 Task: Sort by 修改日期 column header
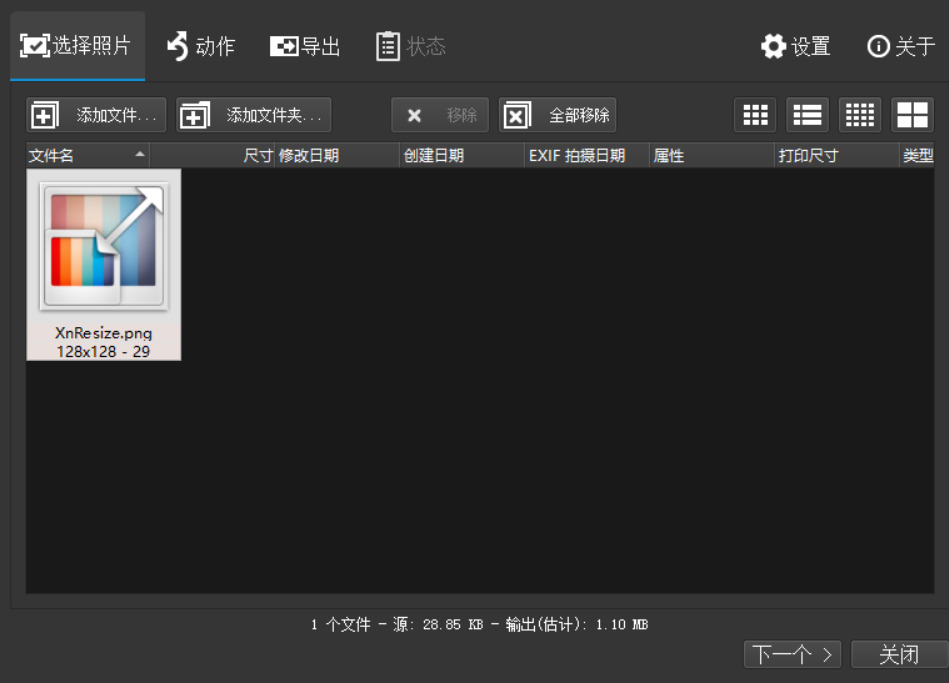coord(337,156)
